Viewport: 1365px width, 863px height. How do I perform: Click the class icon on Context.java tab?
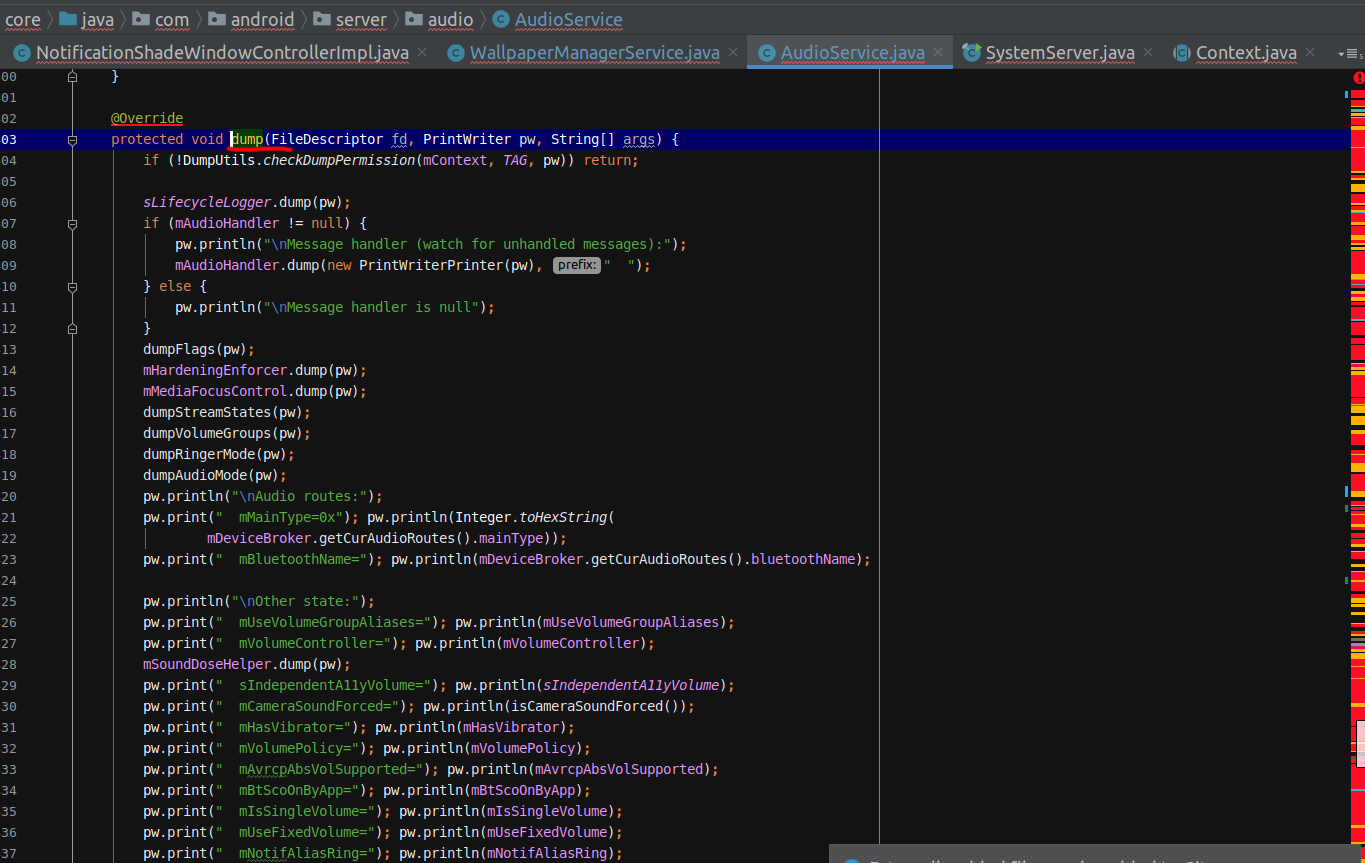pyautogui.click(x=1181, y=53)
